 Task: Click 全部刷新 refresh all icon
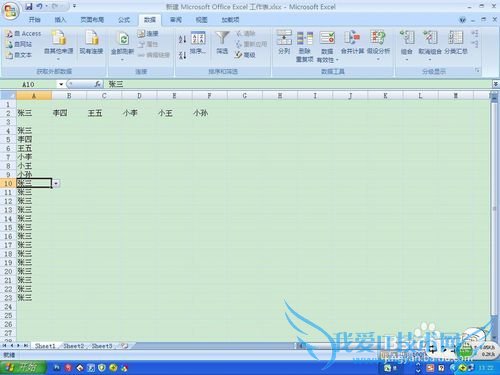[123, 39]
